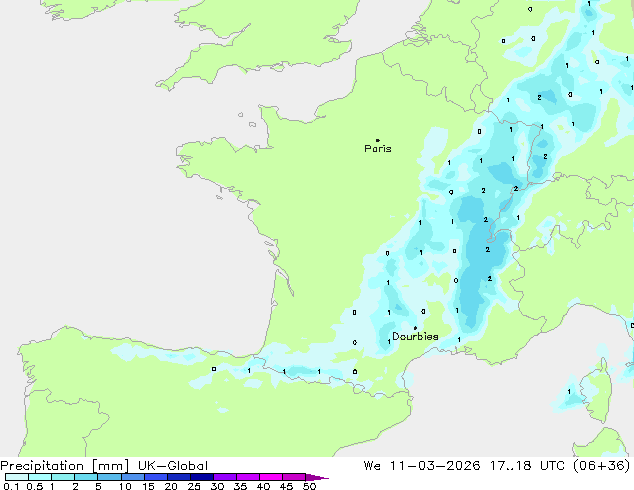Click the Paris city label

[378, 149]
